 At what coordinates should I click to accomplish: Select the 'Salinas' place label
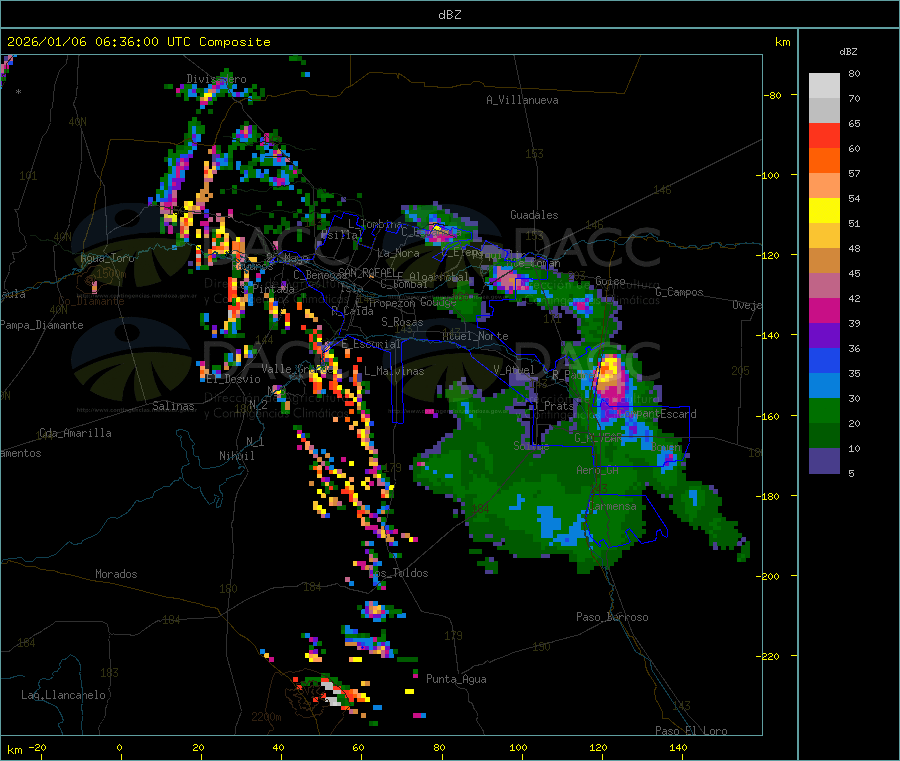point(173,406)
